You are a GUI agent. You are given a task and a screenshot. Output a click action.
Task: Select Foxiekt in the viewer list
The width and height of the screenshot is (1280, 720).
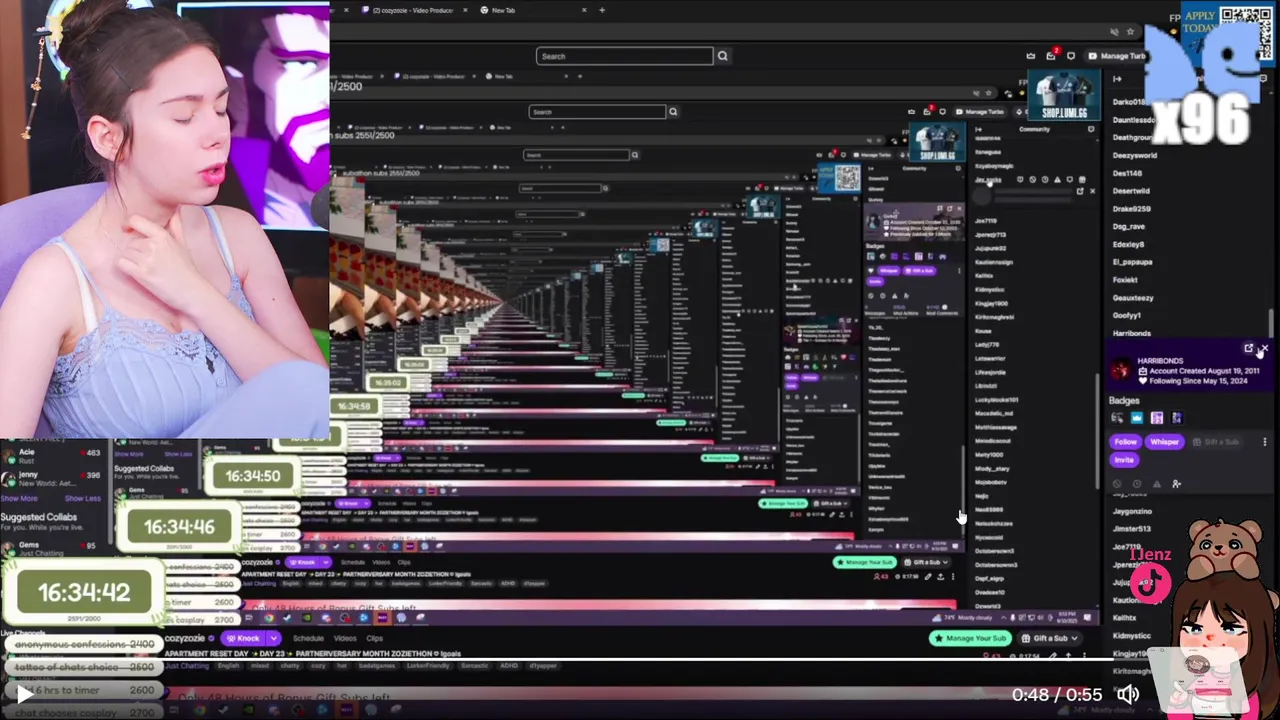tap(1125, 280)
